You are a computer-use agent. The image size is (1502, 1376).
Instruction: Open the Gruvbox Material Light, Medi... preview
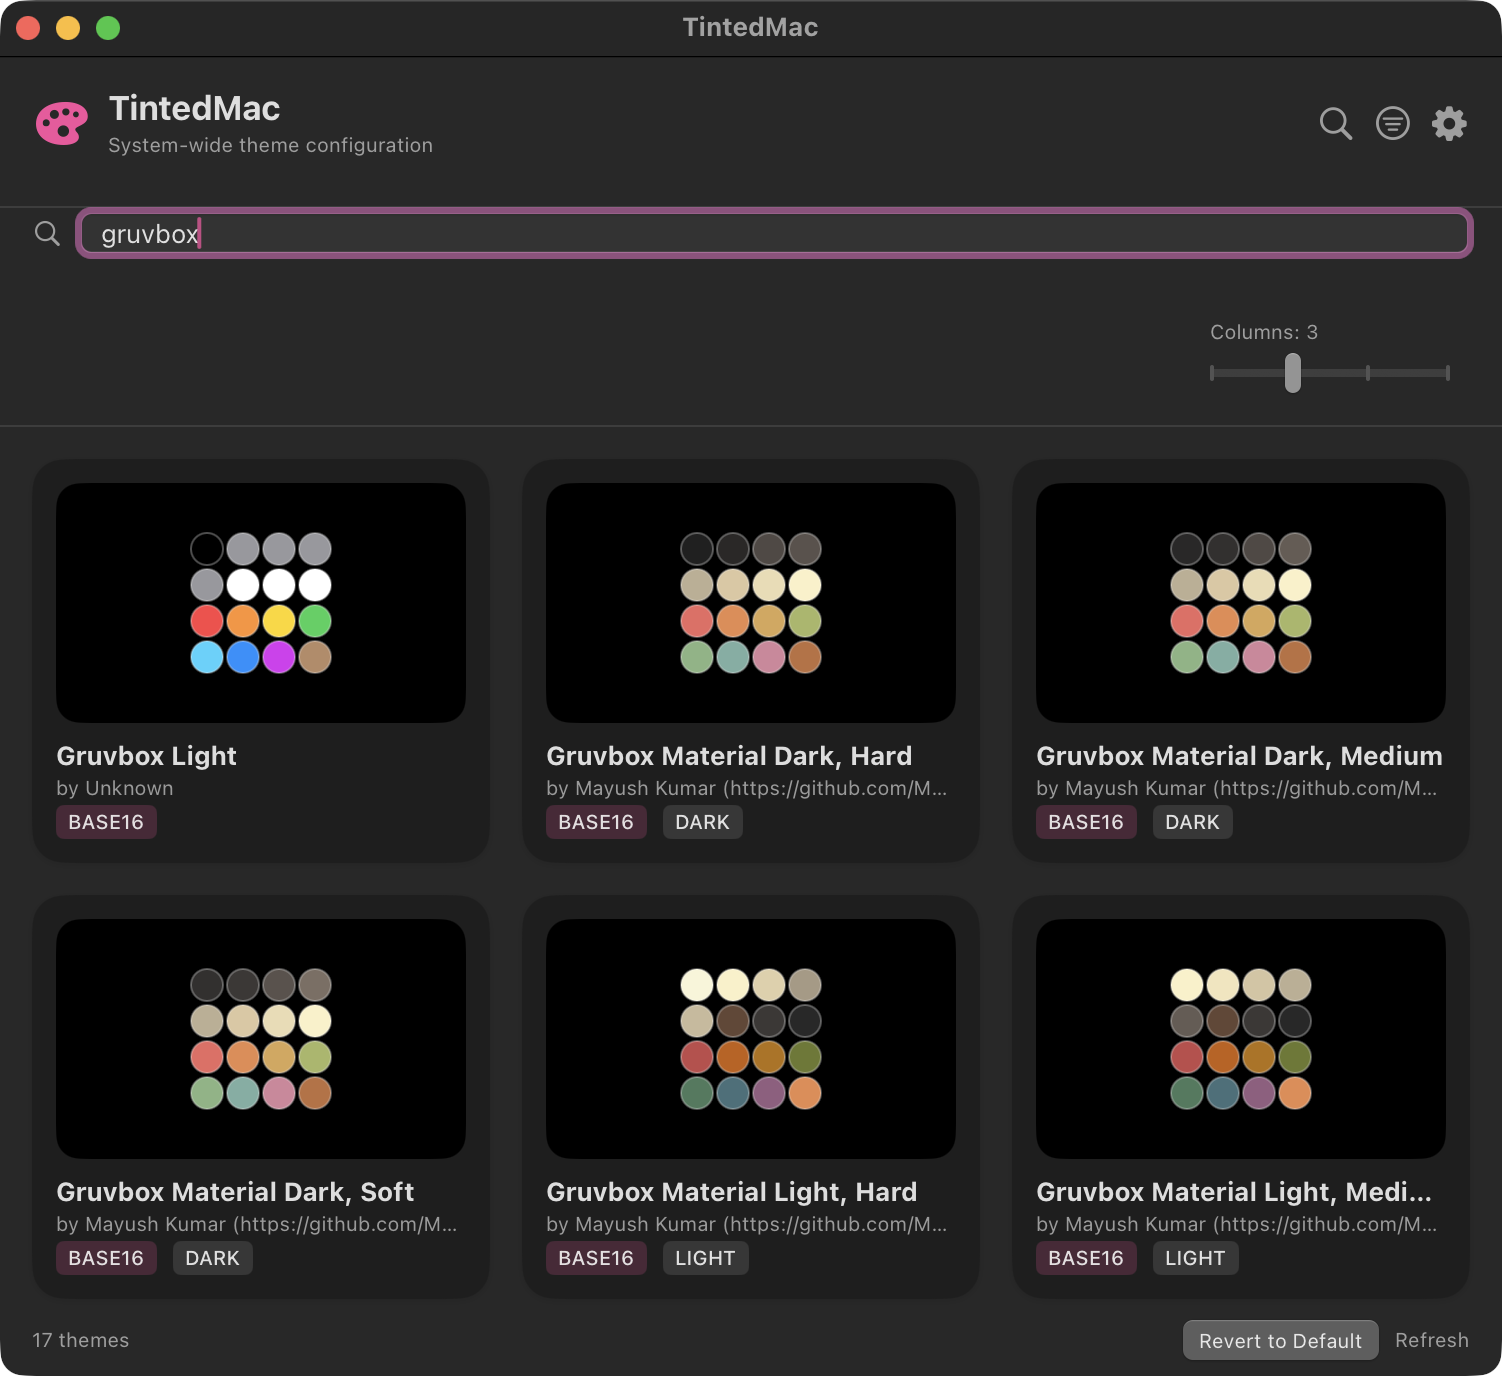[x=1241, y=1039]
